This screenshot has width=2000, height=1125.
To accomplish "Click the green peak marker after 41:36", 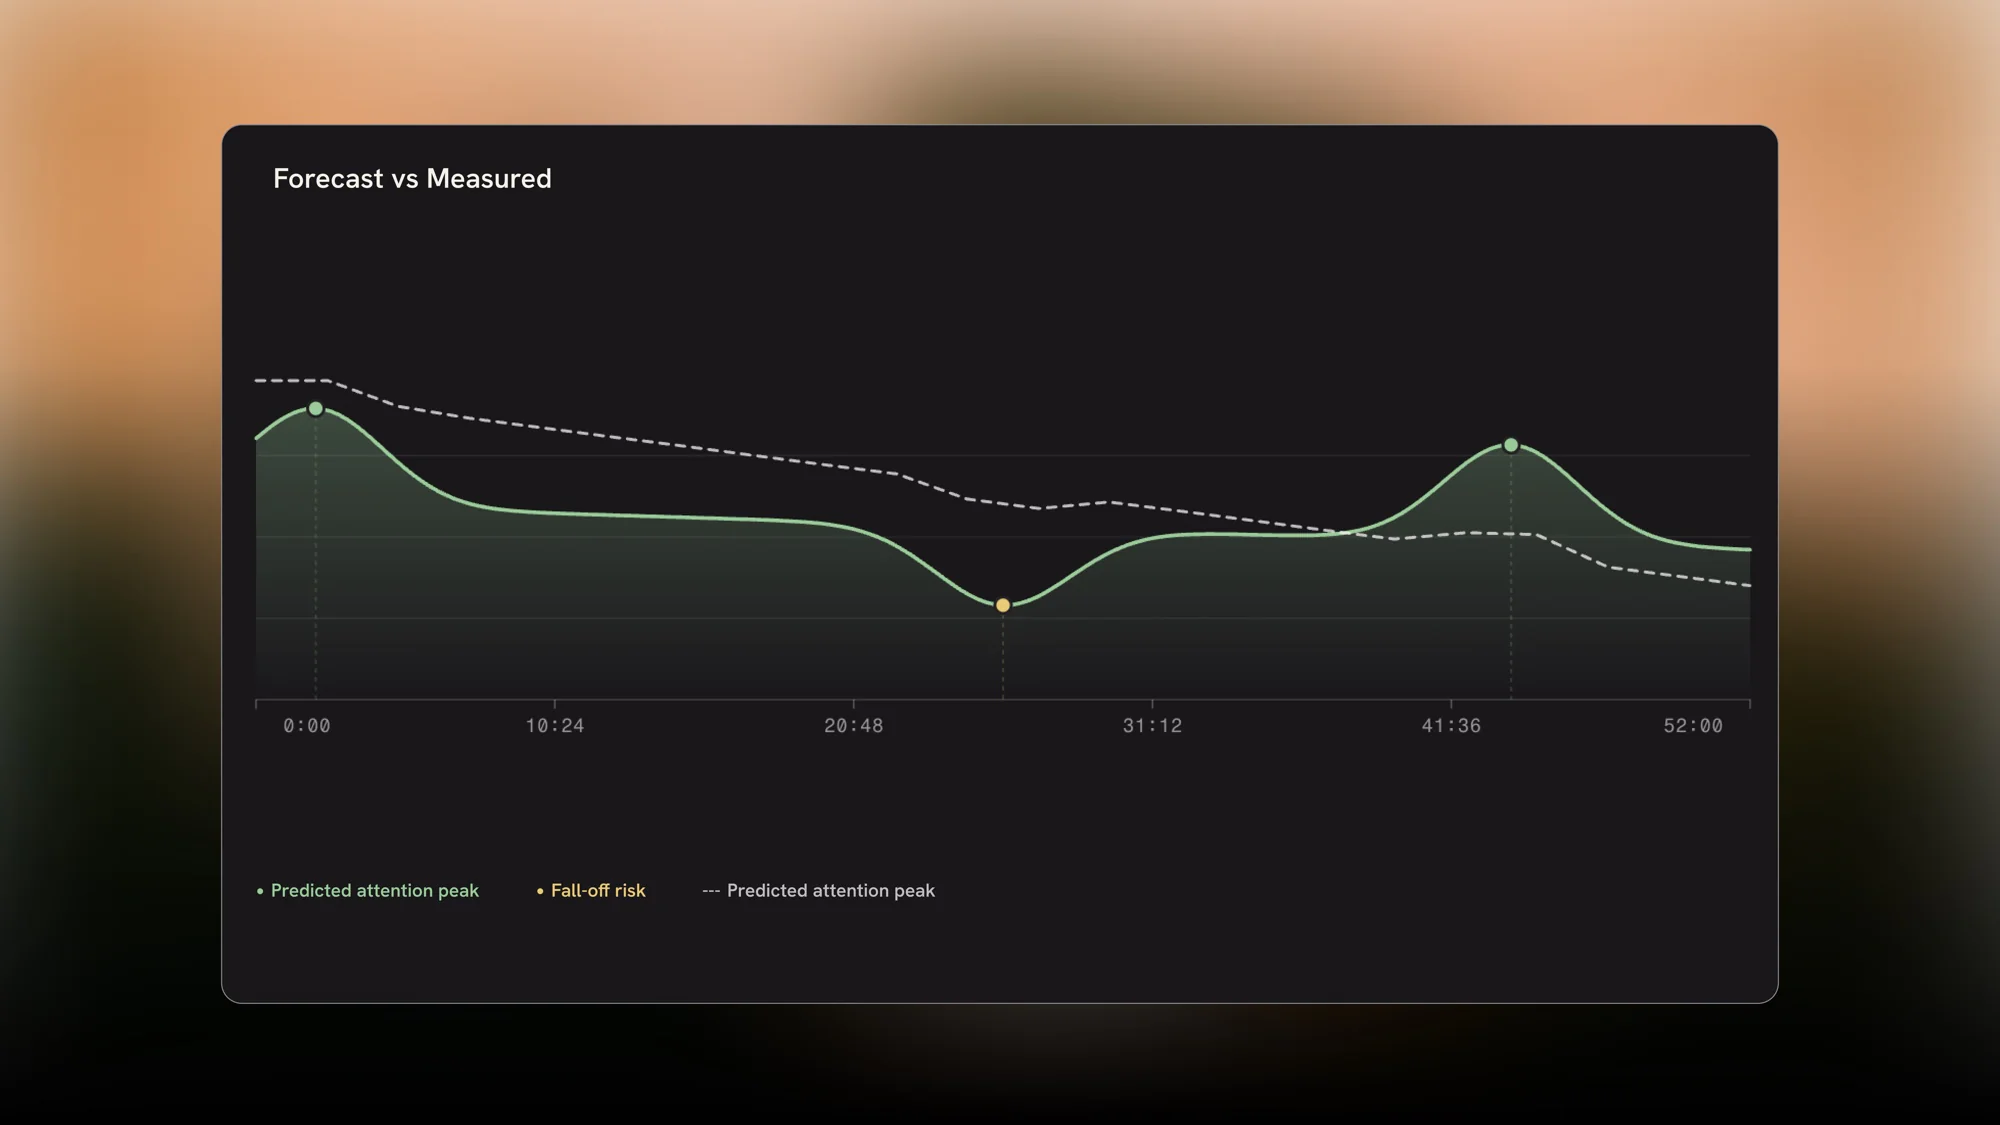I will (x=1511, y=445).
